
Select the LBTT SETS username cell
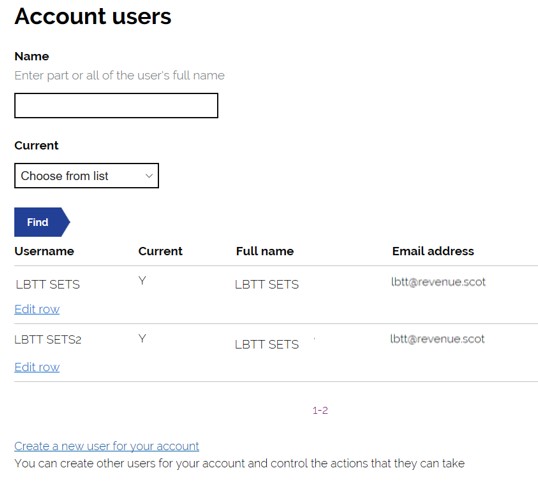click(48, 284)
